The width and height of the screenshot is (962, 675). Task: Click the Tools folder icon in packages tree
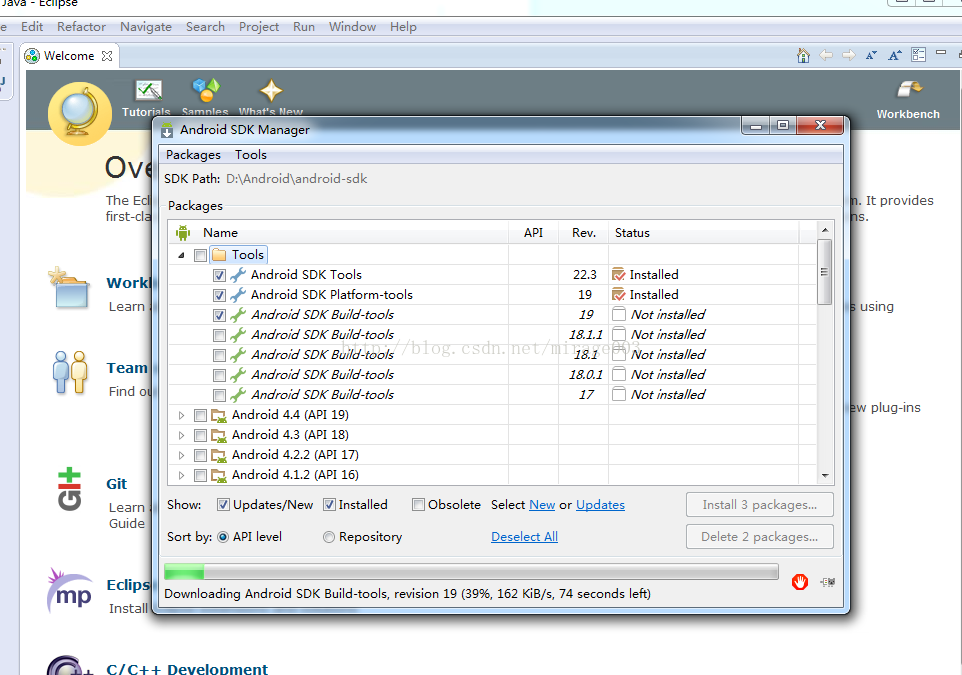click(x=219, y=255)
